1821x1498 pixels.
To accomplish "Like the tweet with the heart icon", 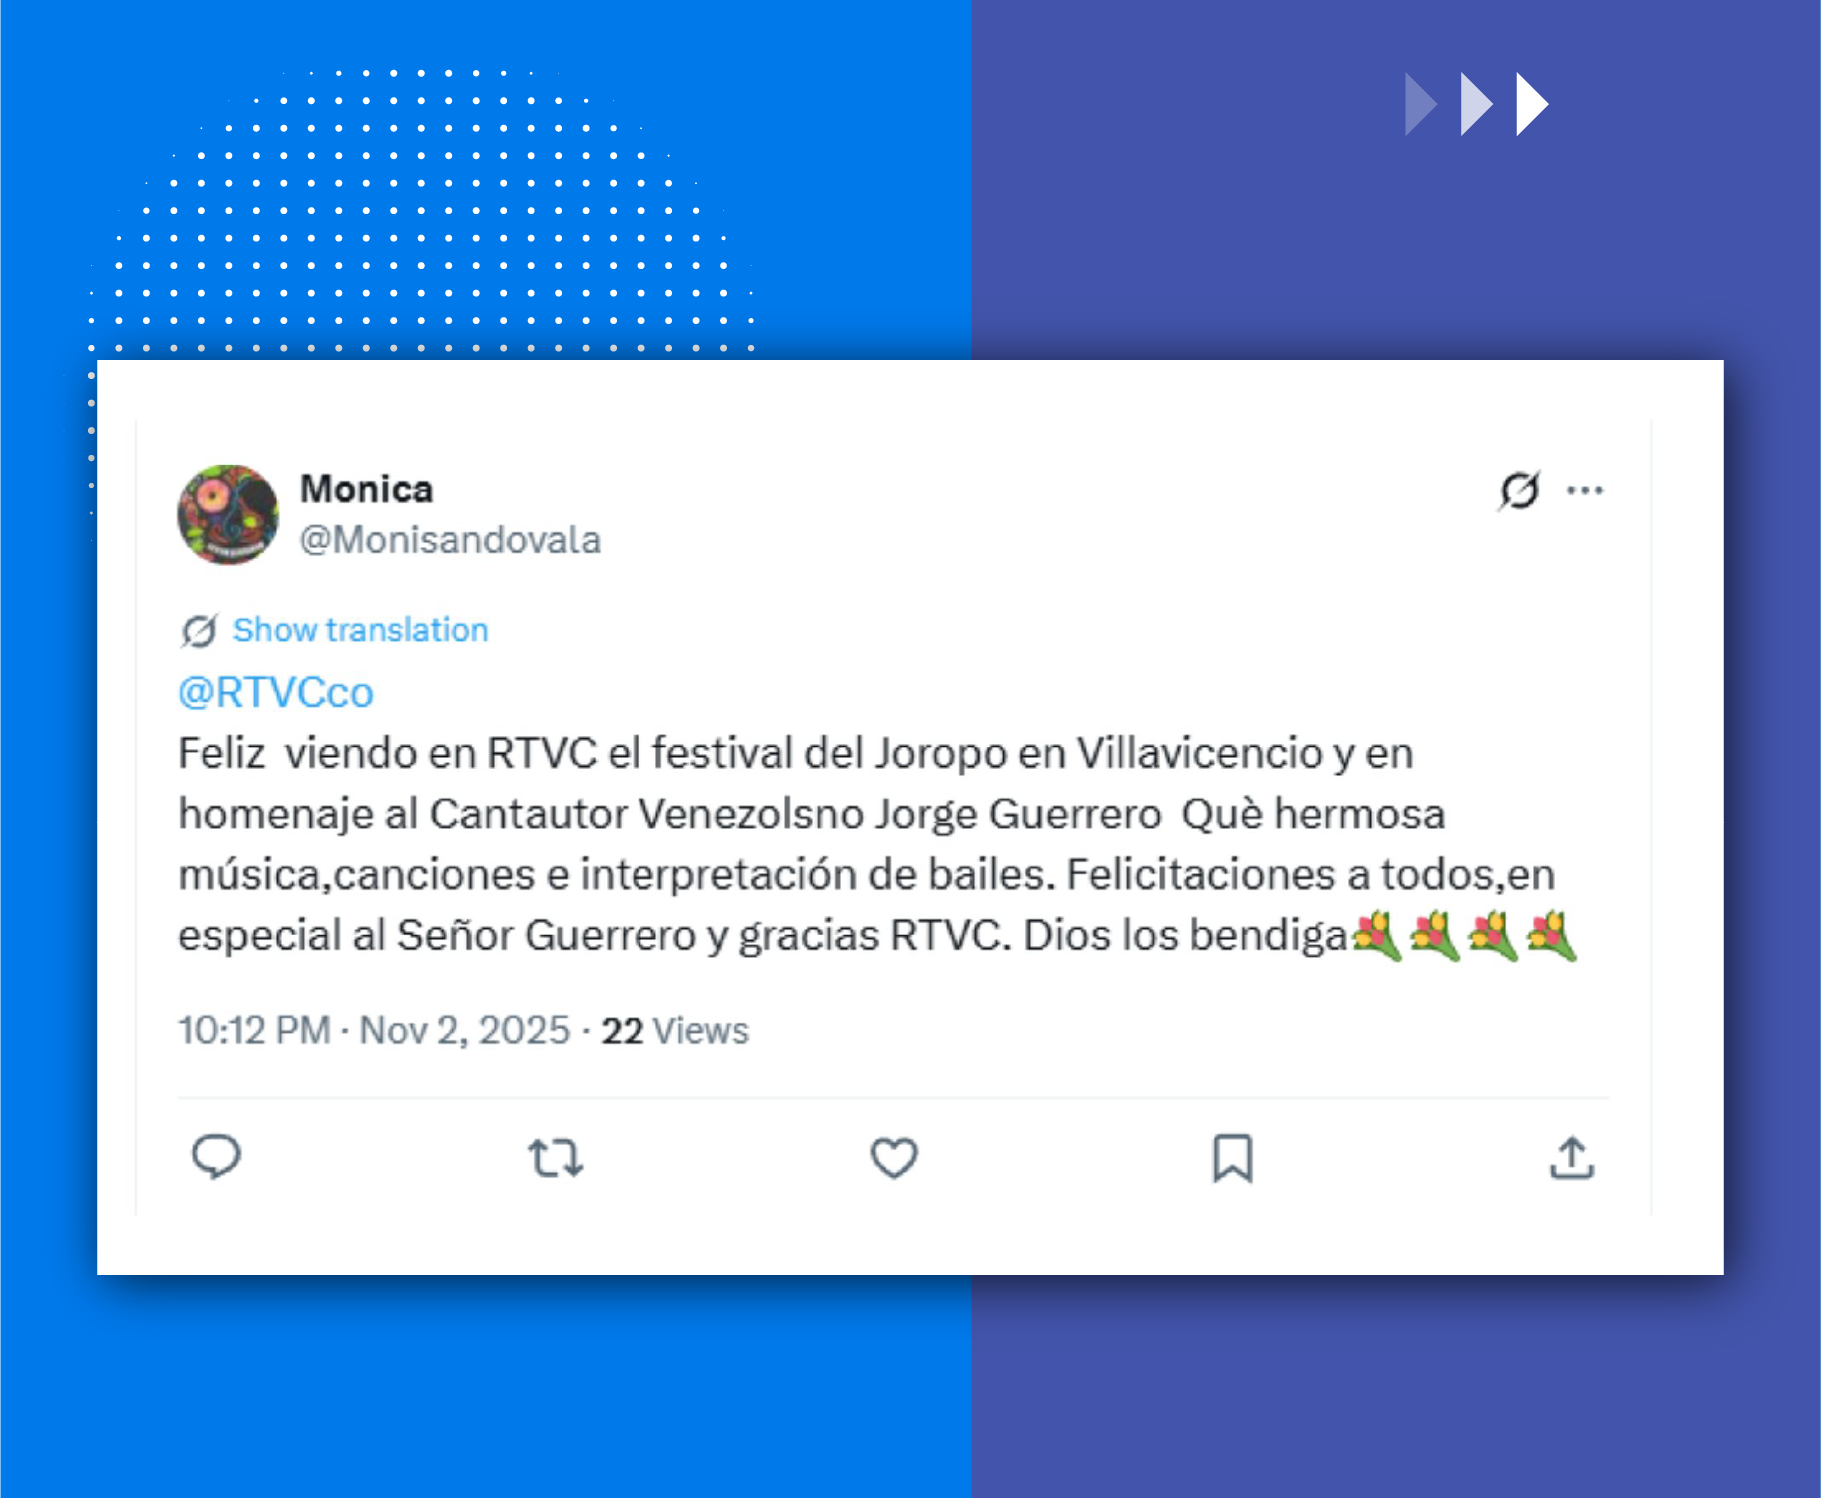I will (894, 1158).
